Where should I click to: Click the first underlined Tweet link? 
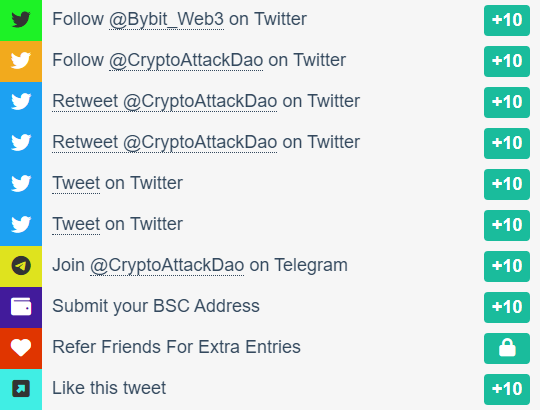(76, 183)
